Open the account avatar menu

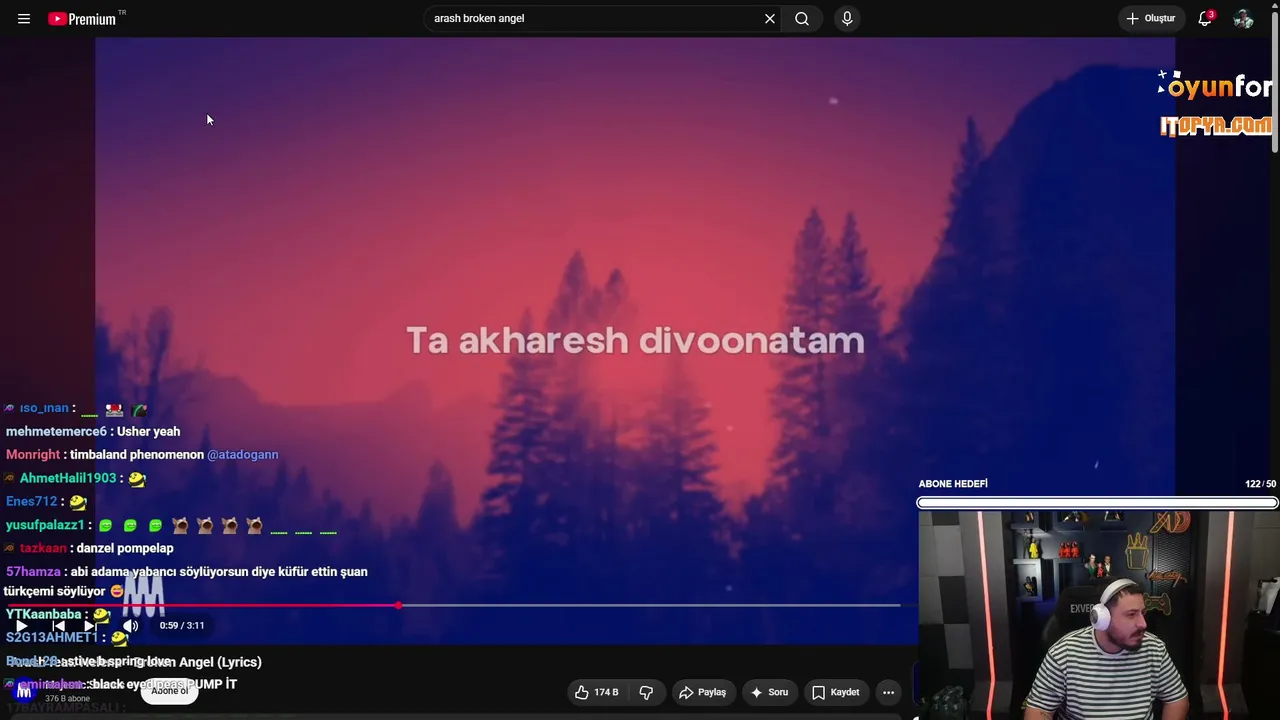(1243, 19)
